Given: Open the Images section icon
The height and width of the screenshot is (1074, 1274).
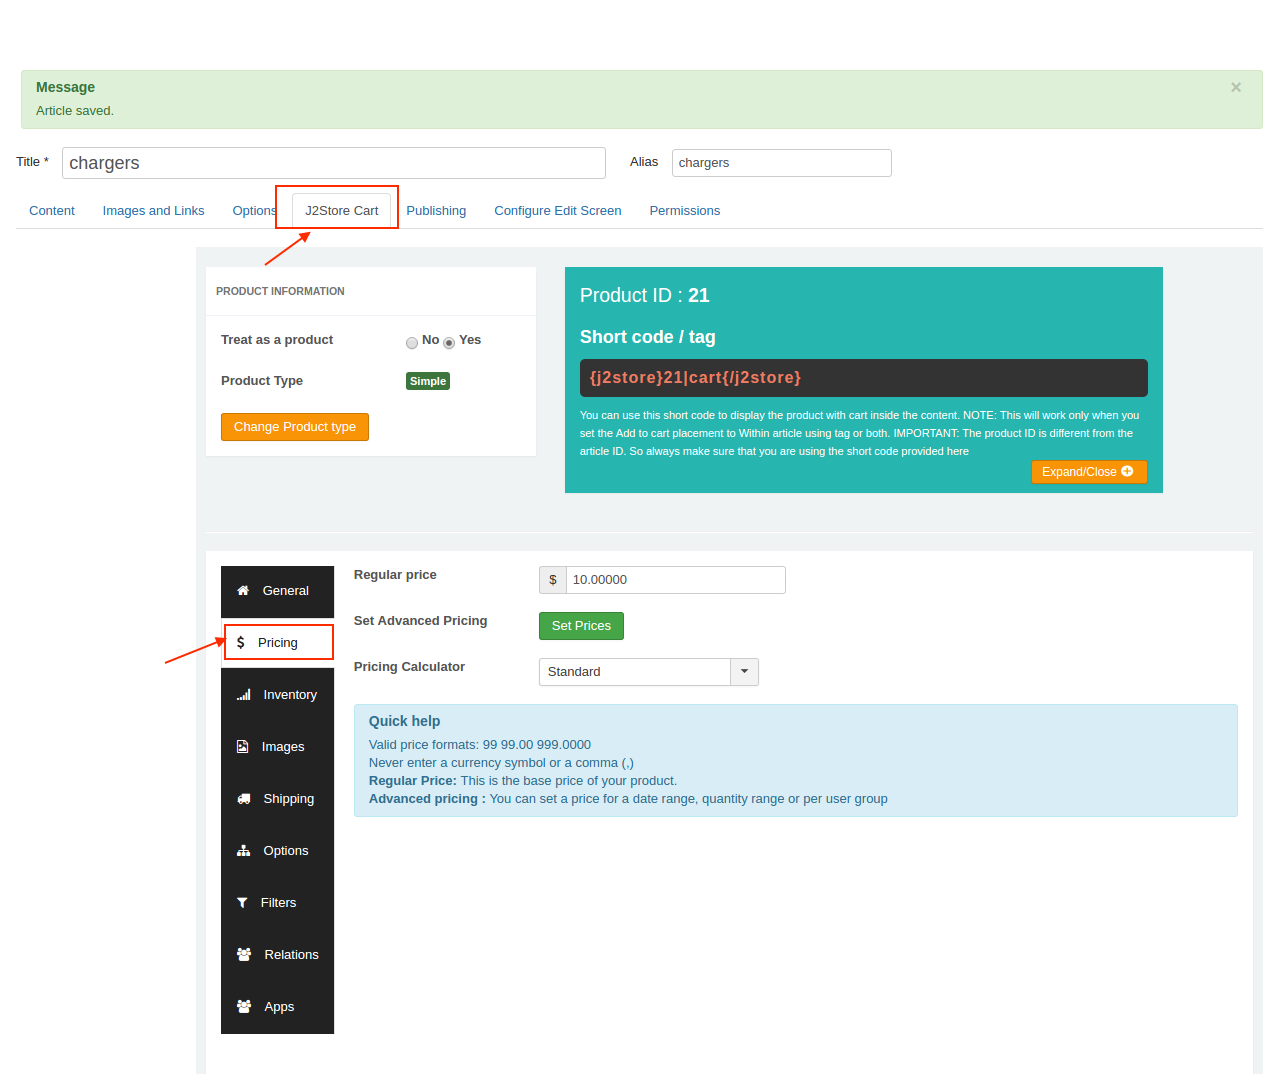Looking at the screenshot, I should click(x=244, y=746).
